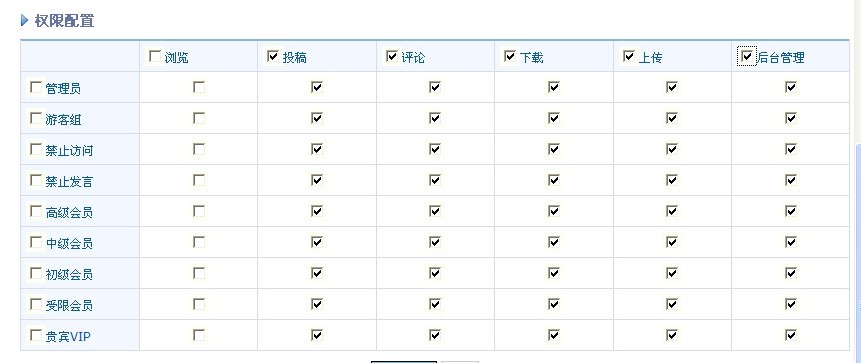Select the 游客组 row checkbox

pos(36,118)
